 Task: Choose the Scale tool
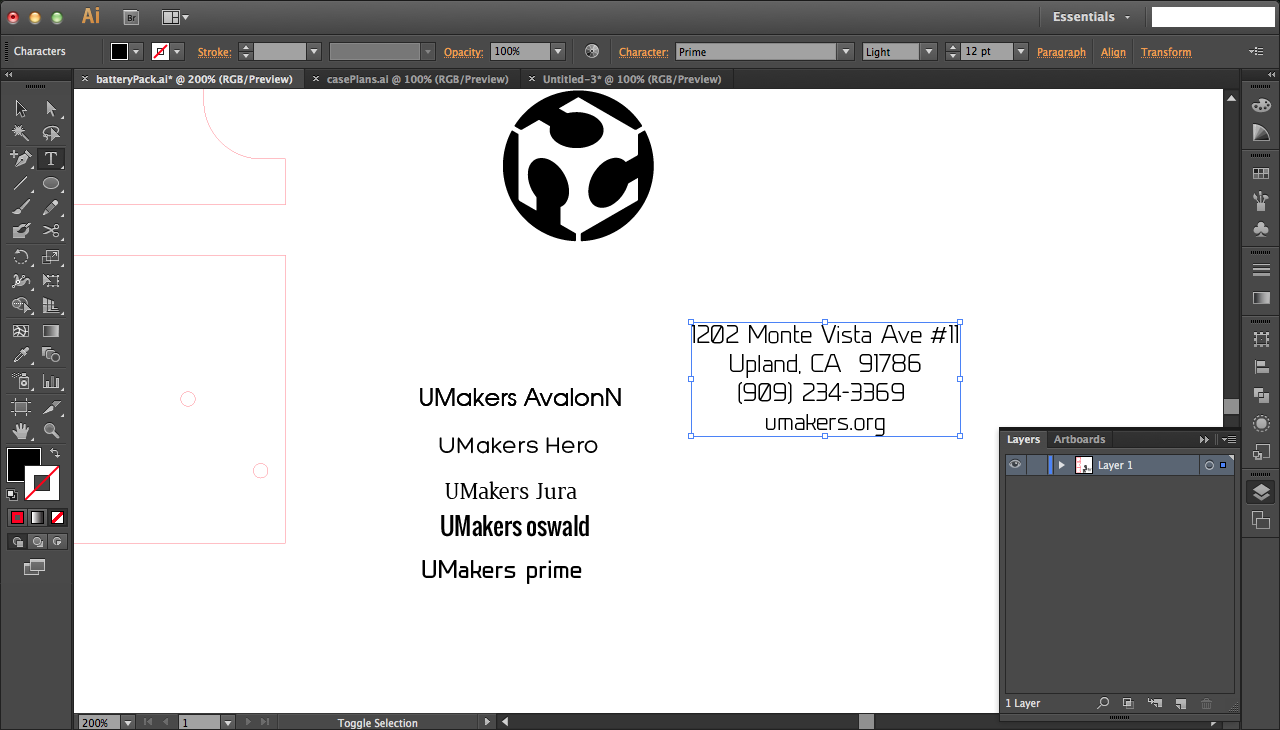pos(51,258)
